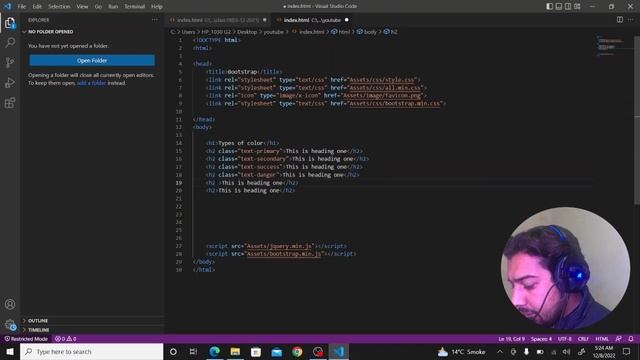Viewport: 640px width, 360px height.
Task: Open the Run and Debug view
Action: click(x=10, y=82)
